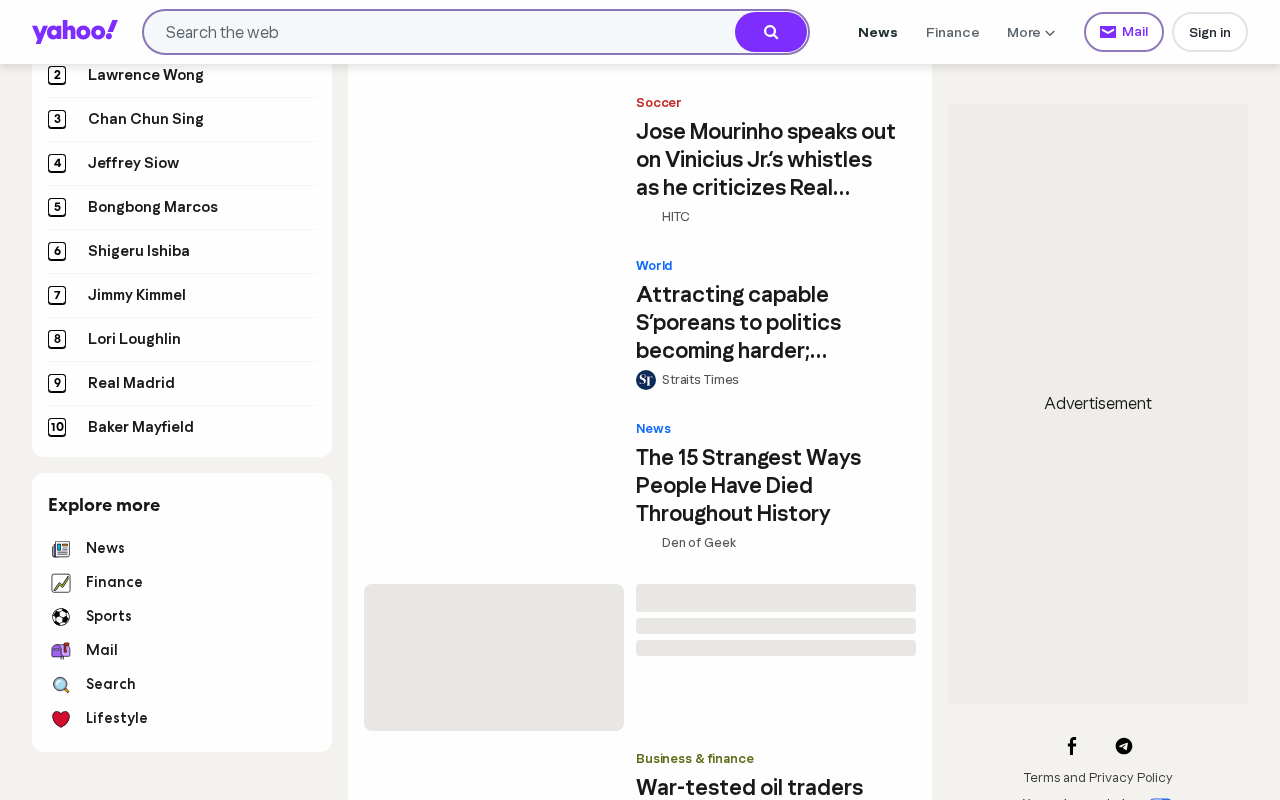Viewport: 1280px width, 800px height.
Task: Click the soccer ball icon beside Sports
Action: tap(61, 617)
